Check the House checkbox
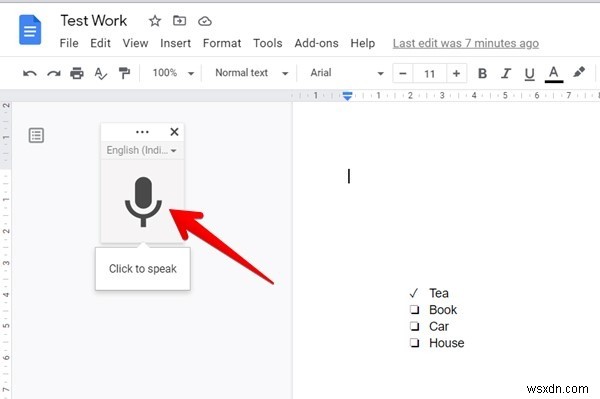The height and width of the screenshot is (399, 600). (x=414, y=342)
